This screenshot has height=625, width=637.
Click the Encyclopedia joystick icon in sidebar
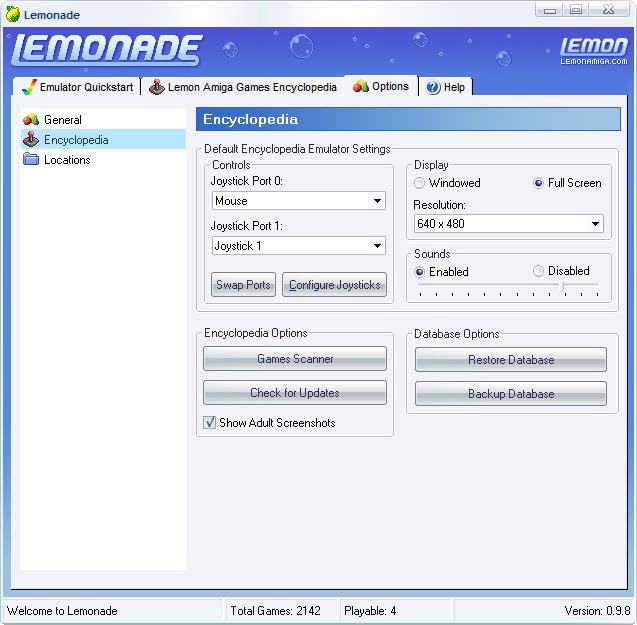click(31, 139)
